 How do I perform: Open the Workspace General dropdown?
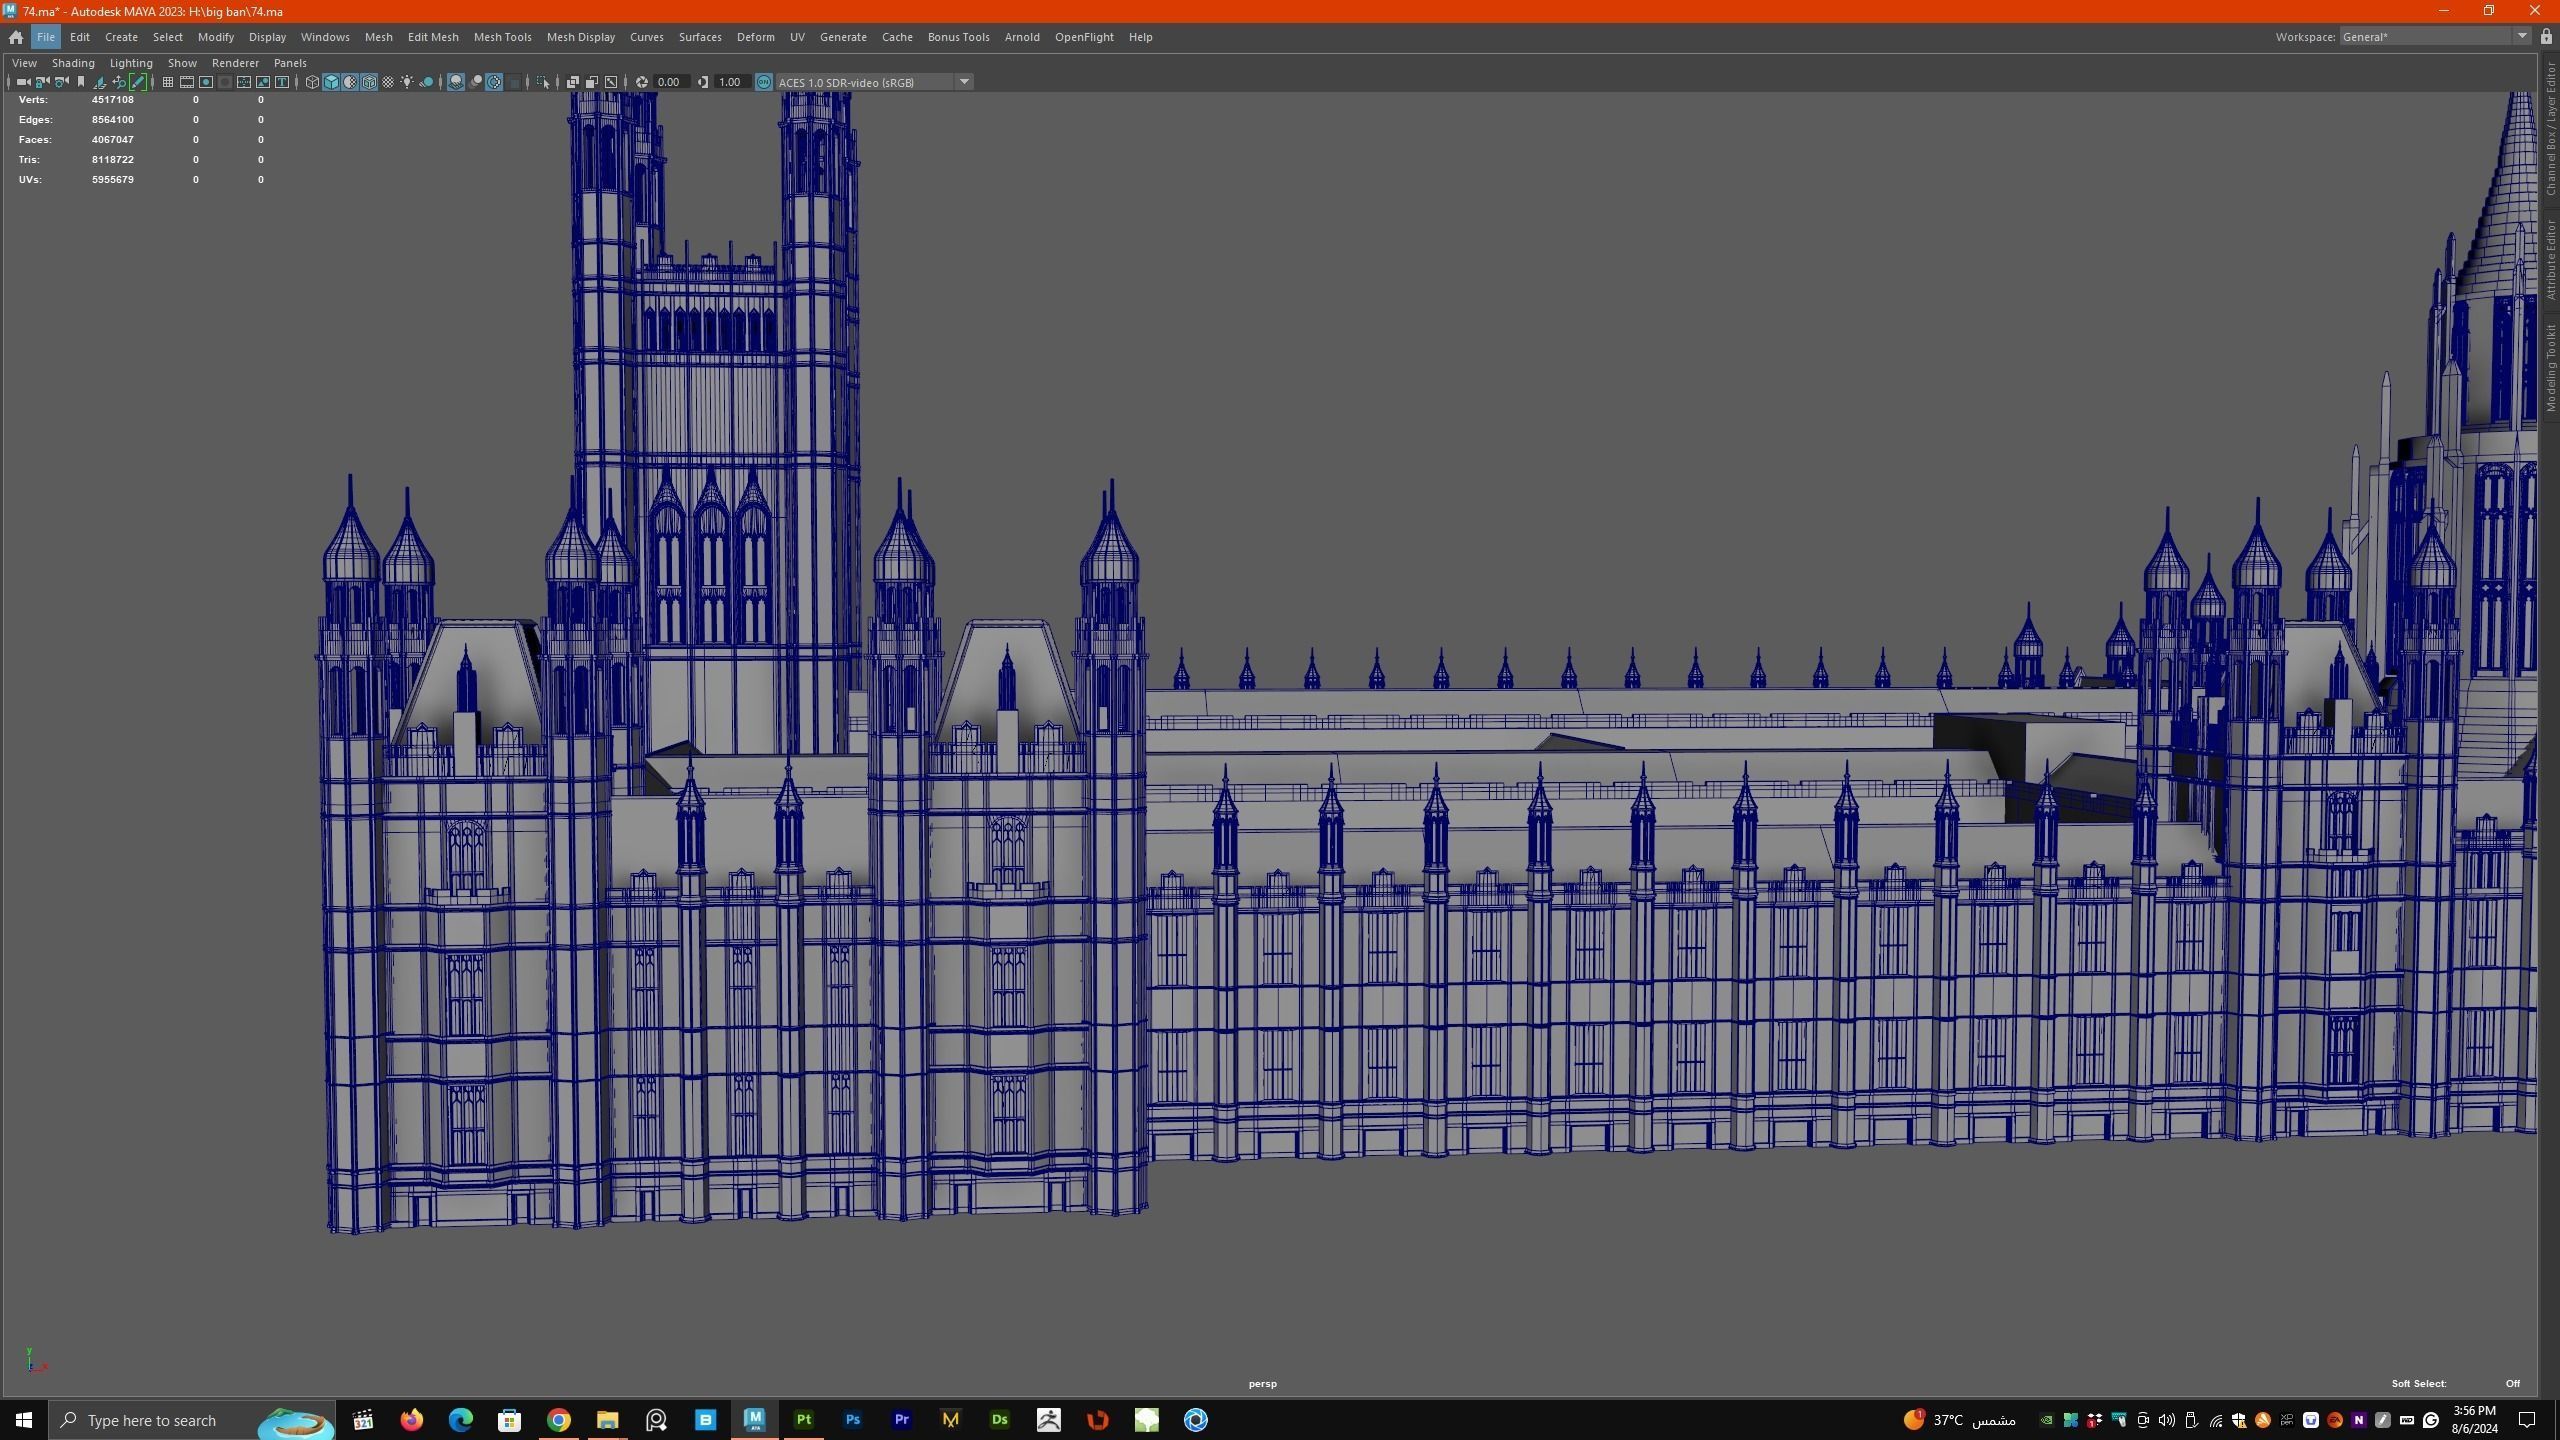click(2435, 37)
